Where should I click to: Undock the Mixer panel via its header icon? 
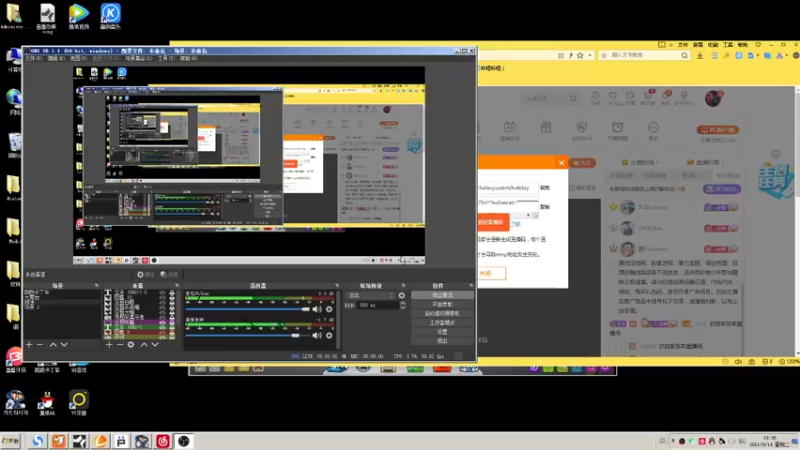[x=337, y=286]
